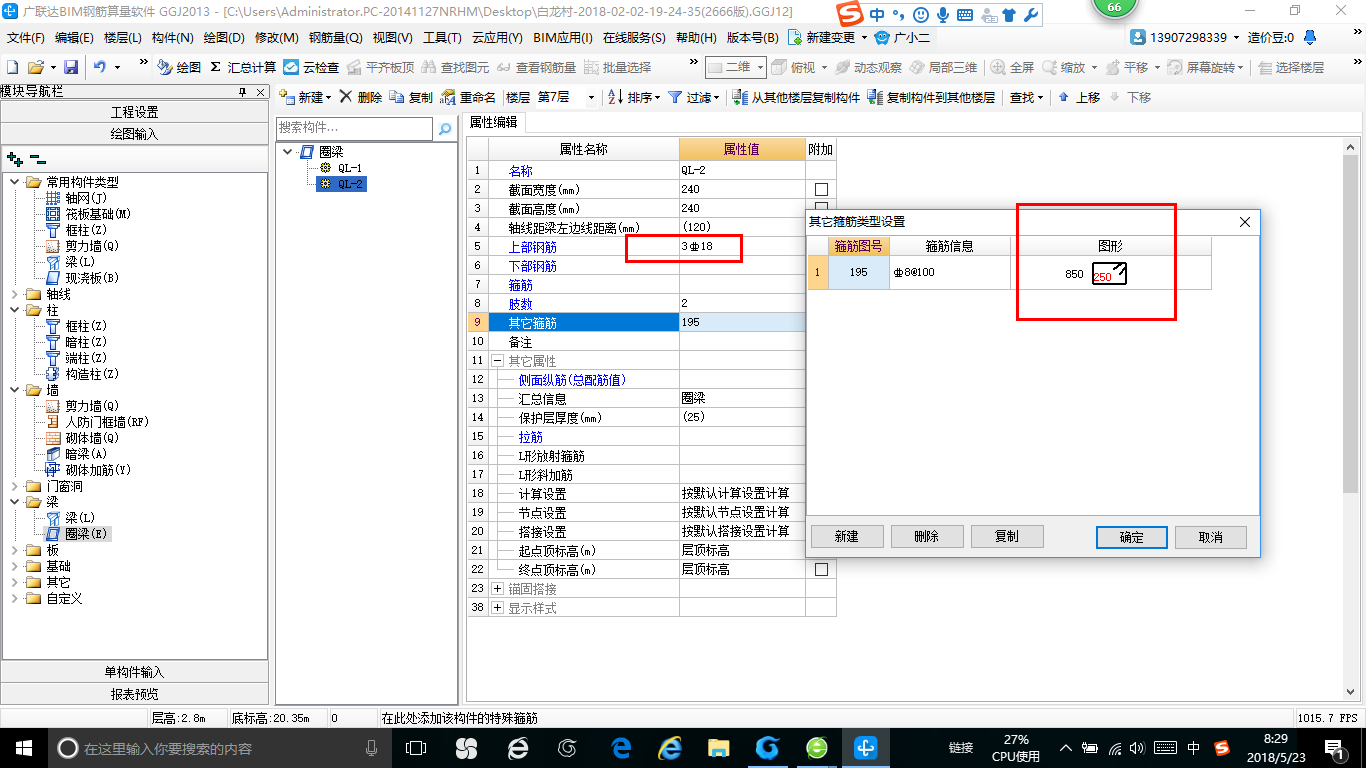Expand the 基础 folder in tree
Image resolution: width=1366 pixels, height=768 pixels.
[14, 566]
